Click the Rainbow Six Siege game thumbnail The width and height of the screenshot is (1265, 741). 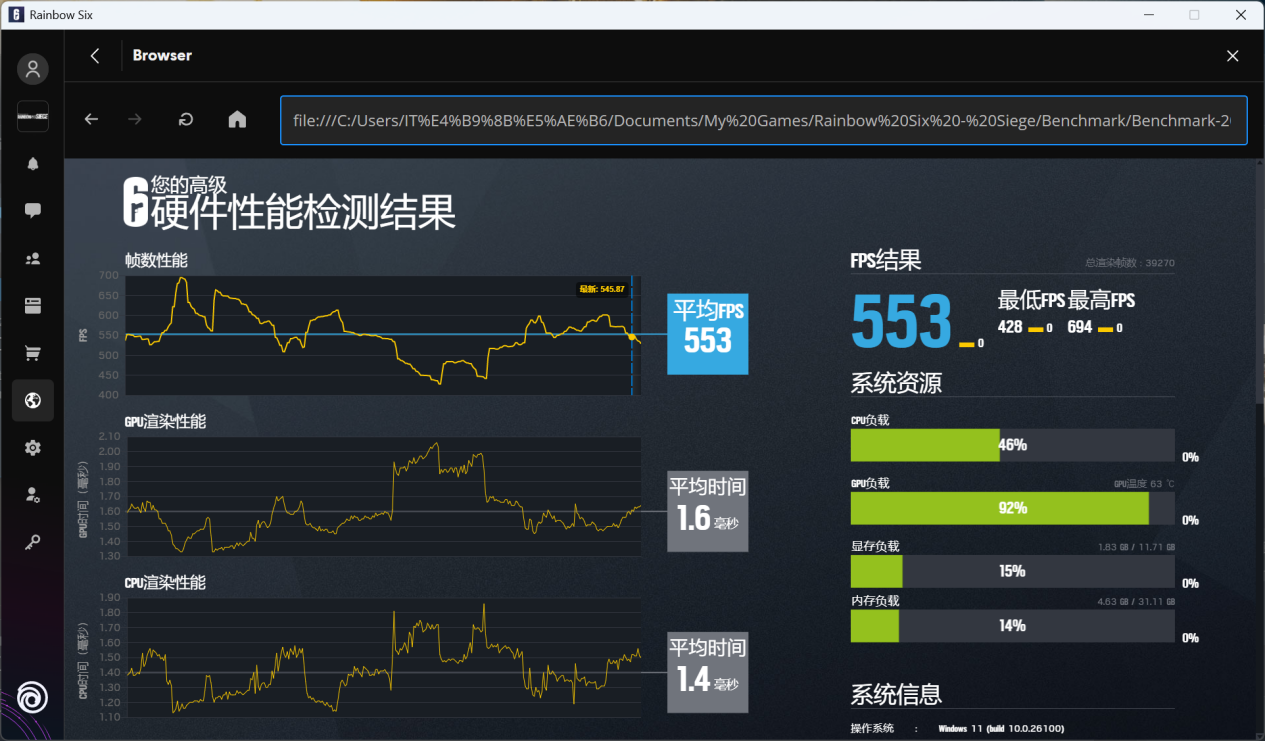click(32, 117)
